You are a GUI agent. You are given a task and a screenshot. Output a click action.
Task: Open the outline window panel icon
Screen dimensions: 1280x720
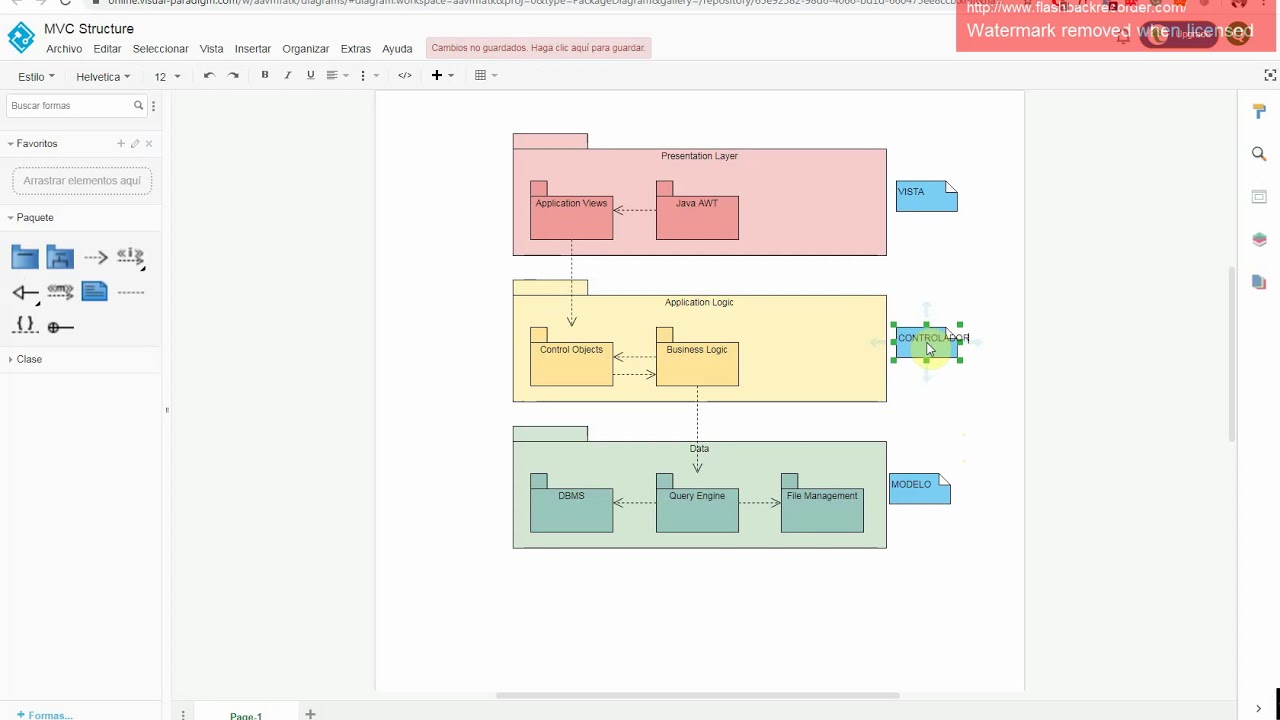pos(1260,197)
